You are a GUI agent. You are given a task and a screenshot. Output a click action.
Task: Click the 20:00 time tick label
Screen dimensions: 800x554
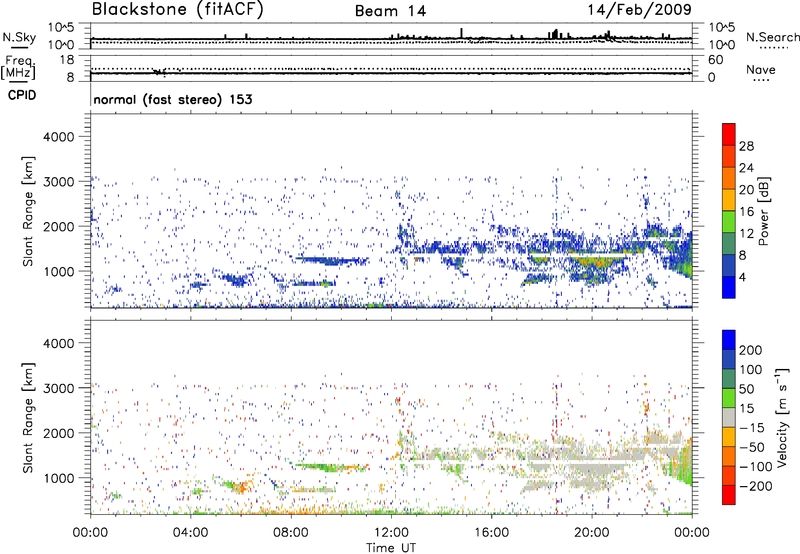[x=592, y=533]
